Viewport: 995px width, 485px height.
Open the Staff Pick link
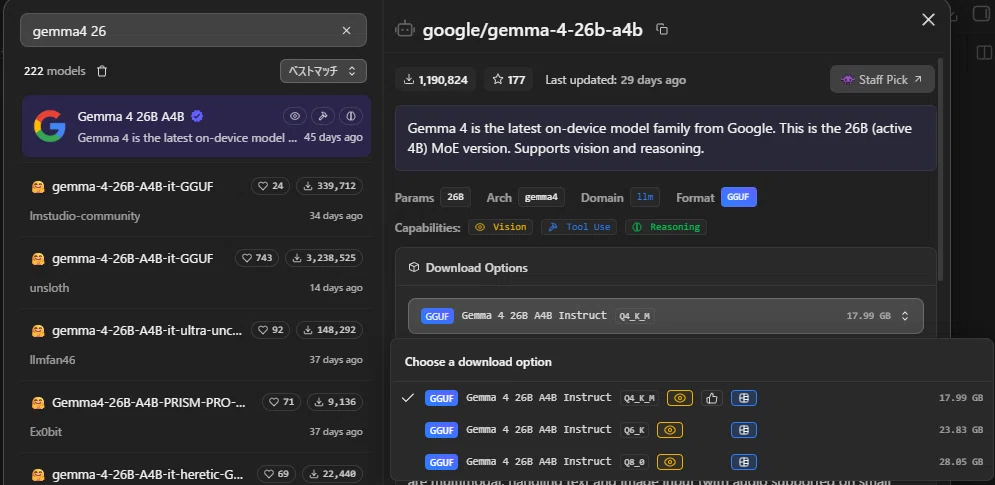(x=882, y=80)
